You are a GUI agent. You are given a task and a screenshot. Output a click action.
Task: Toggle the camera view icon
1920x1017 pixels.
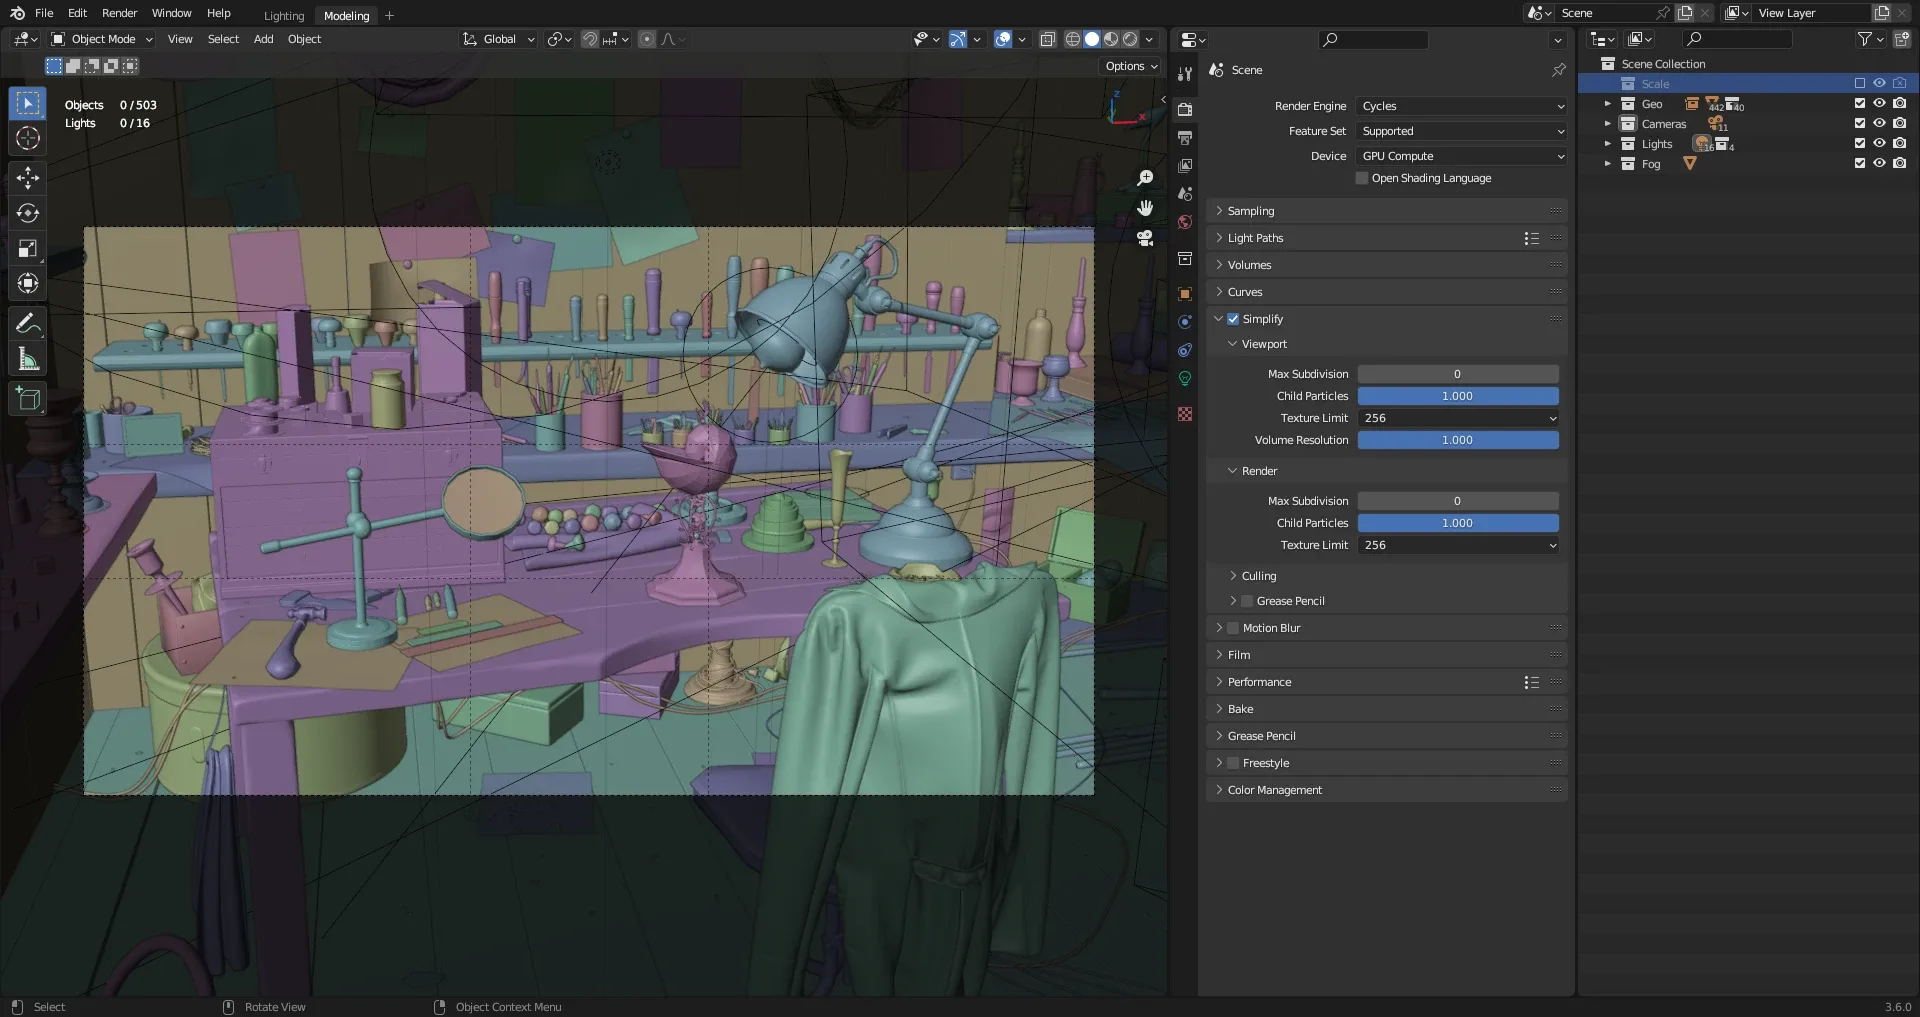coord(1145,238)
